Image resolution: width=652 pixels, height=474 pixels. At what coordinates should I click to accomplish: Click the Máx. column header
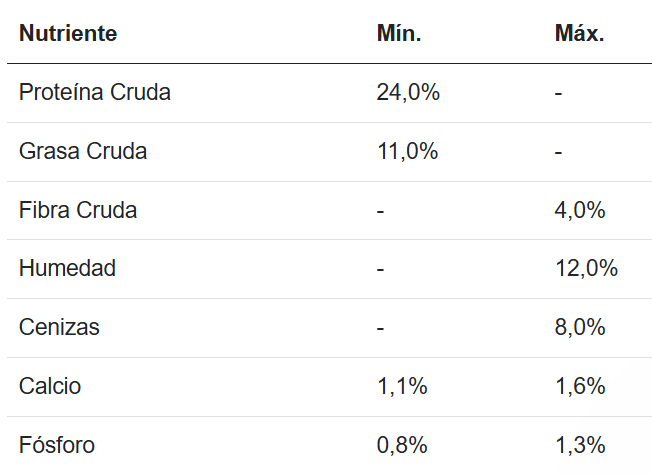tap(579, 34)
